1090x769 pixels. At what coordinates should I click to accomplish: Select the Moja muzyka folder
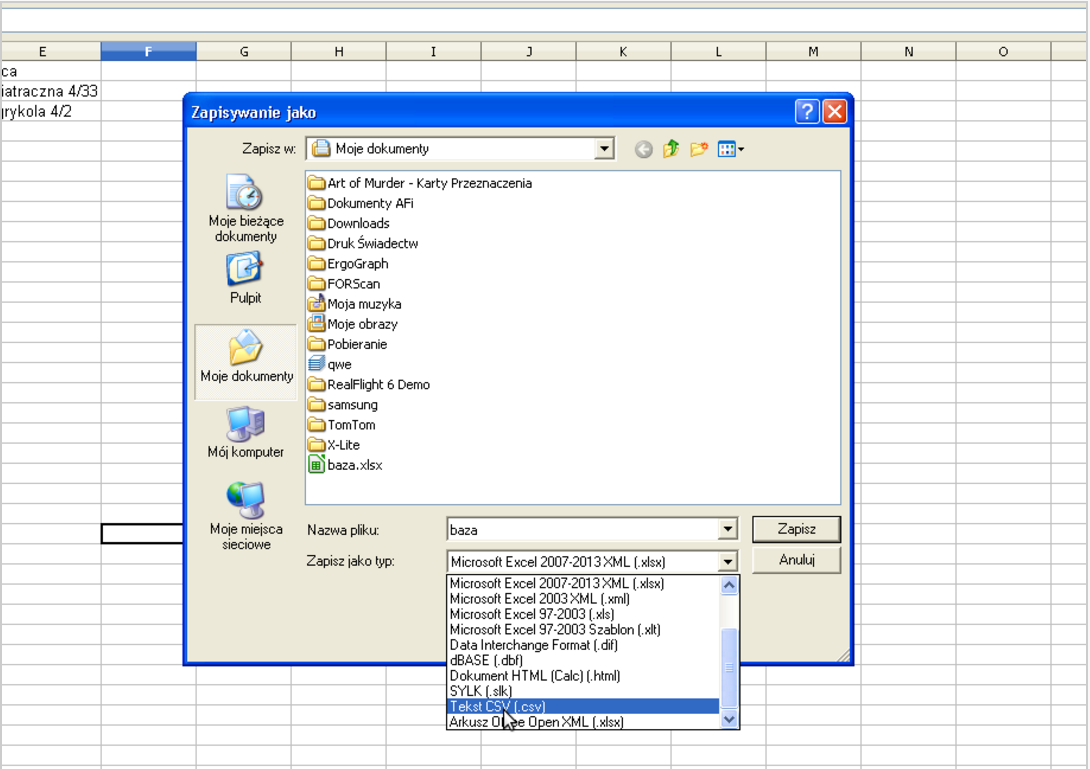click(x=355, y=304)
